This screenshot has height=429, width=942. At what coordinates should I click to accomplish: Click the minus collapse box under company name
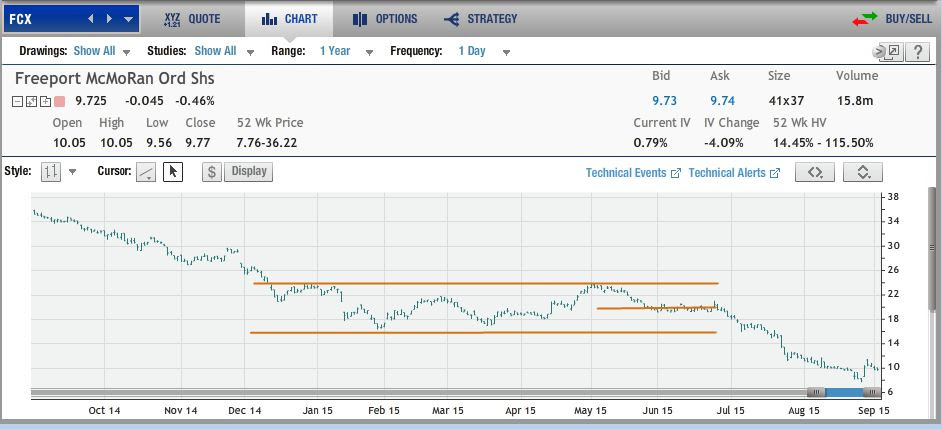[18, 101]
